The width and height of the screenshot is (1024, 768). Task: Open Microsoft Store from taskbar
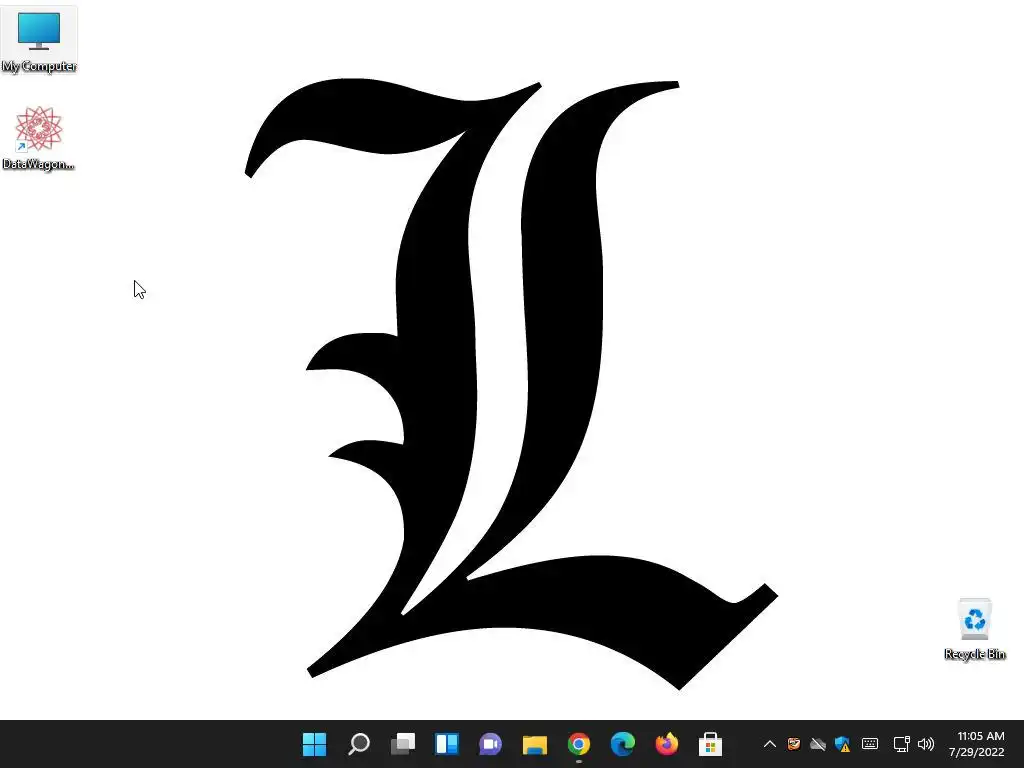pyautogui.click(x=711, y=744)
